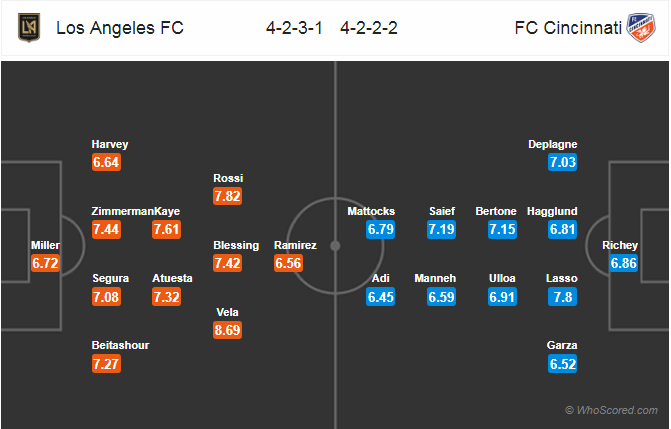The height and width of the screenshot is (429, 671).
Task: Select Rossi's 7.82 rating badge
Action: (x=227, y=196)
